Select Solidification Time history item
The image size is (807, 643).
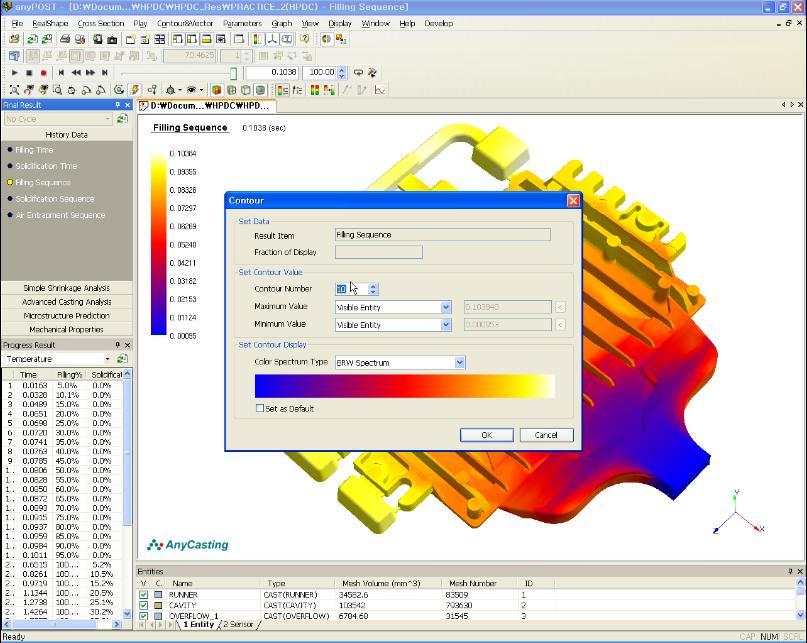[x=46, y=166]
